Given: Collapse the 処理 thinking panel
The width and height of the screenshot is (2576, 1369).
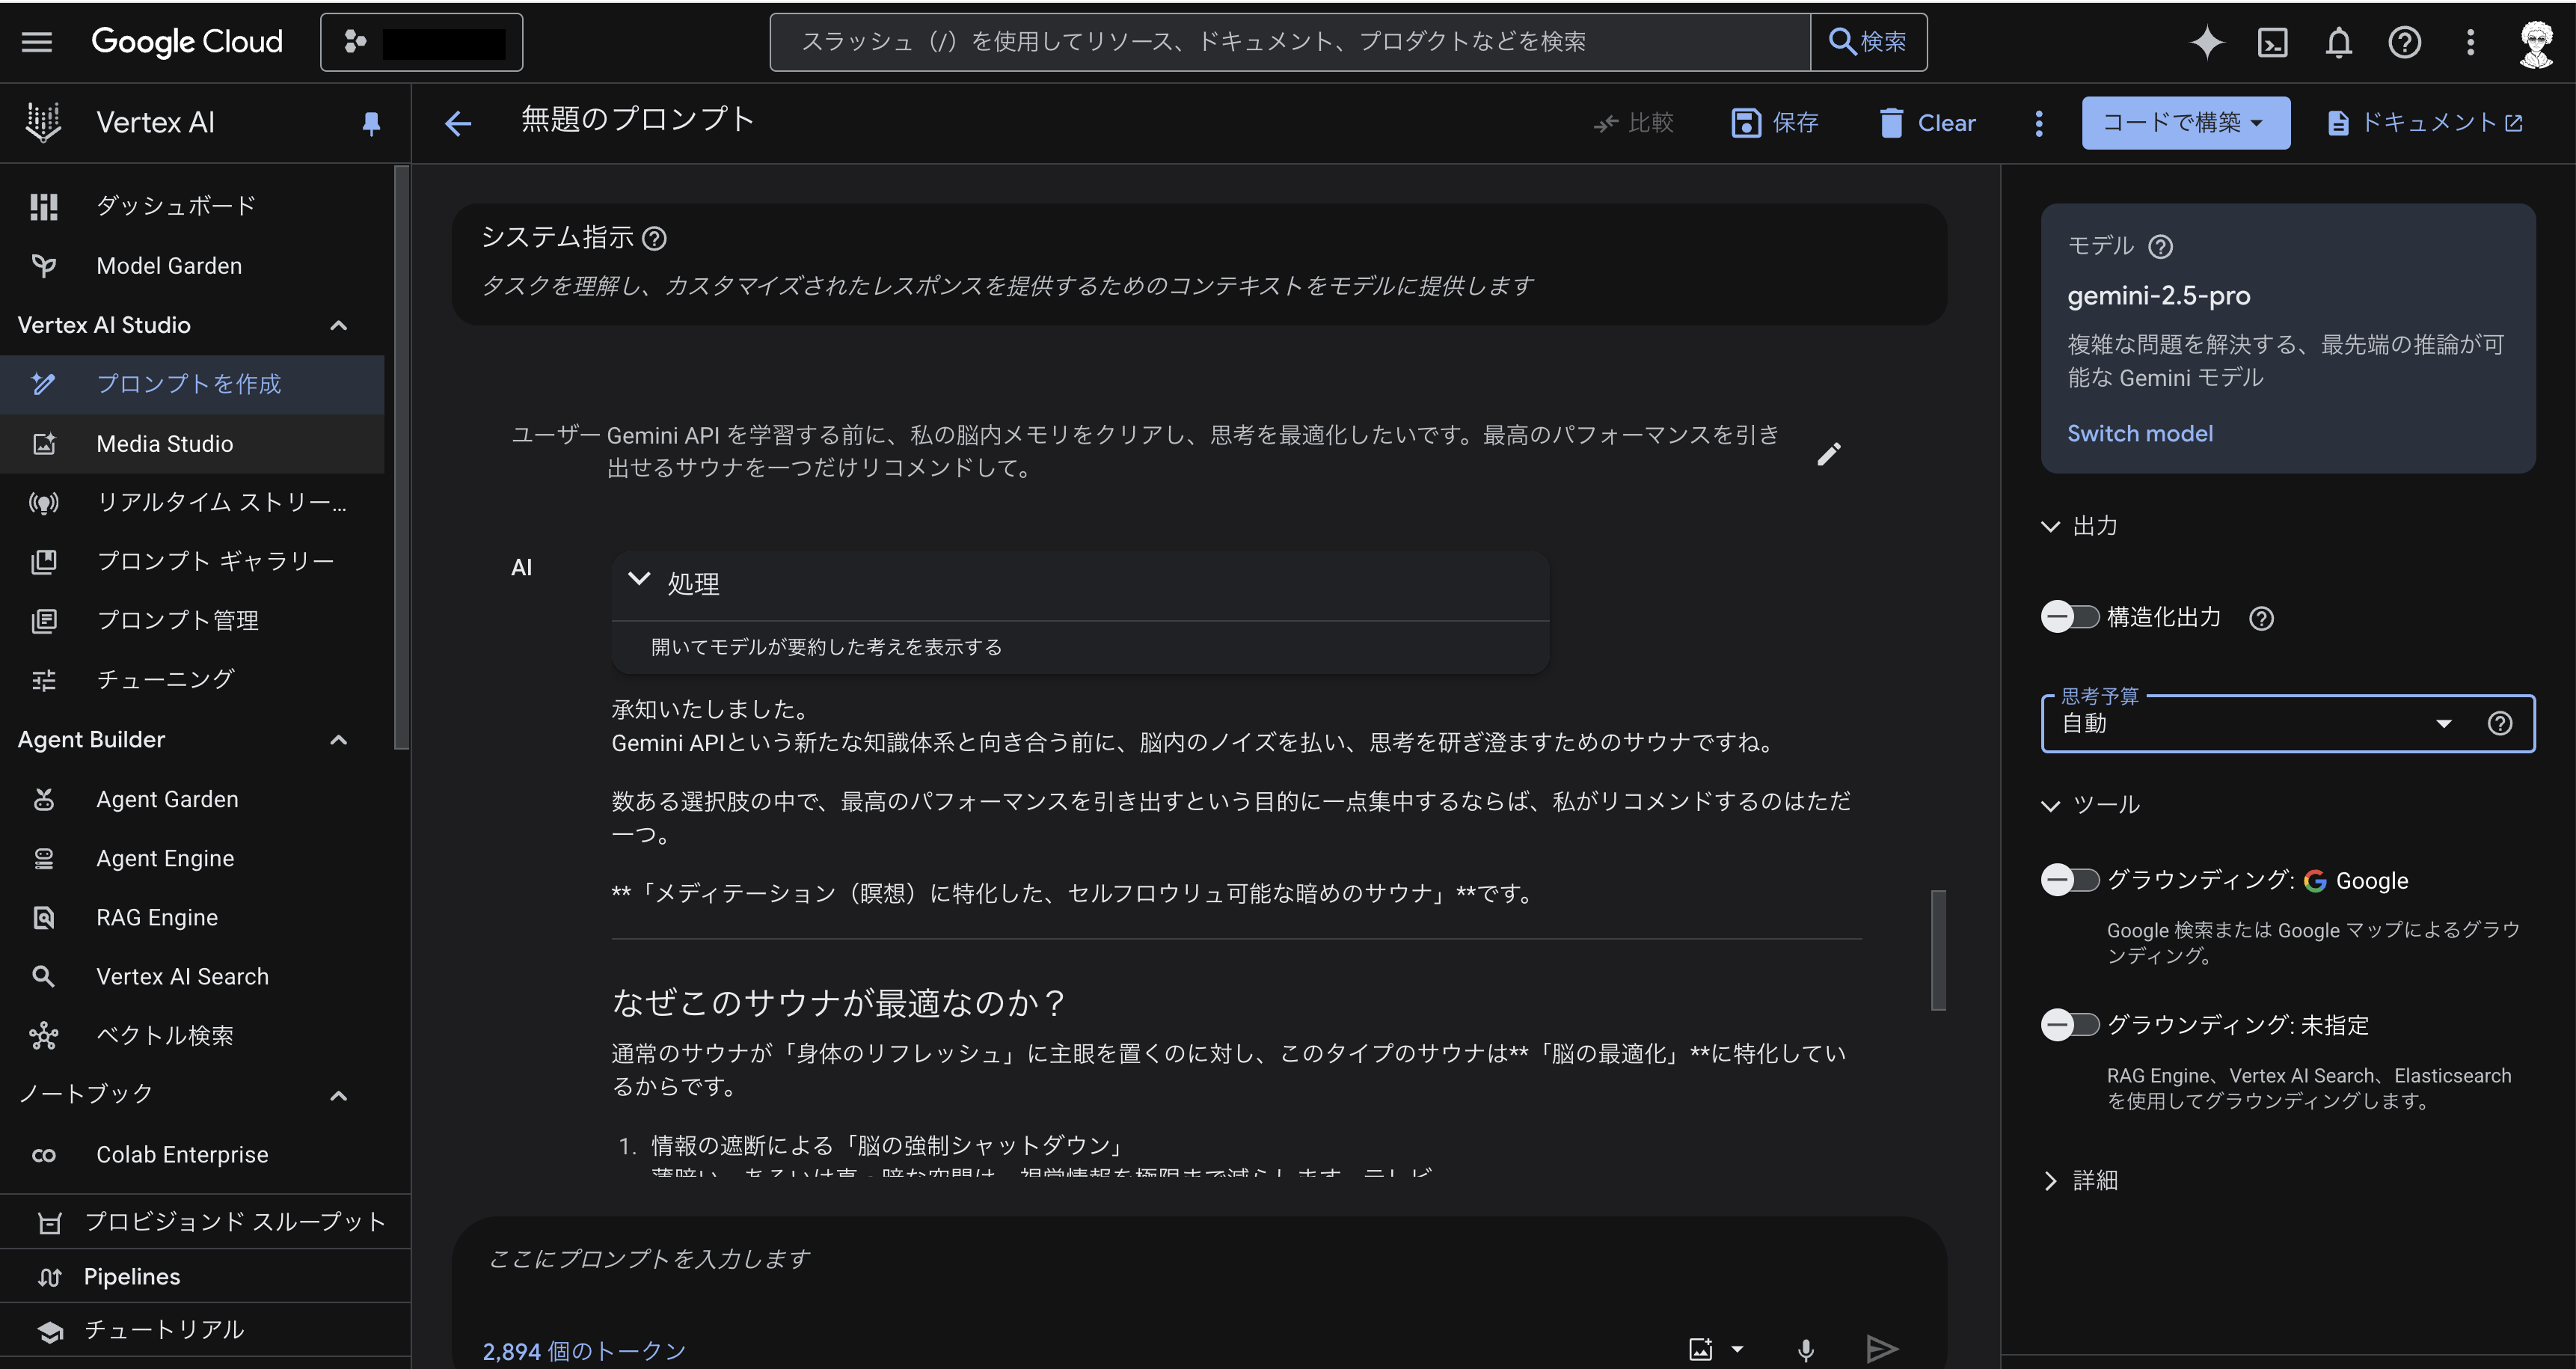Looking at the screenshot, I should [x=639, y=580].
